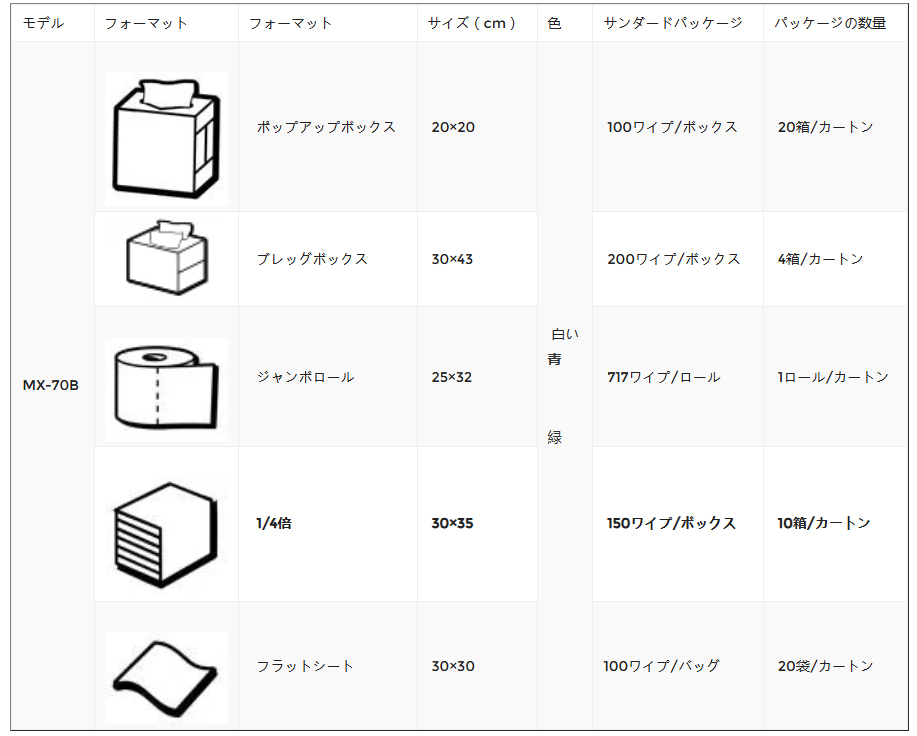This screenshot has width=917, height=736.
Task: Select the ポップアップボックス format text
Action: pos(326,127)
